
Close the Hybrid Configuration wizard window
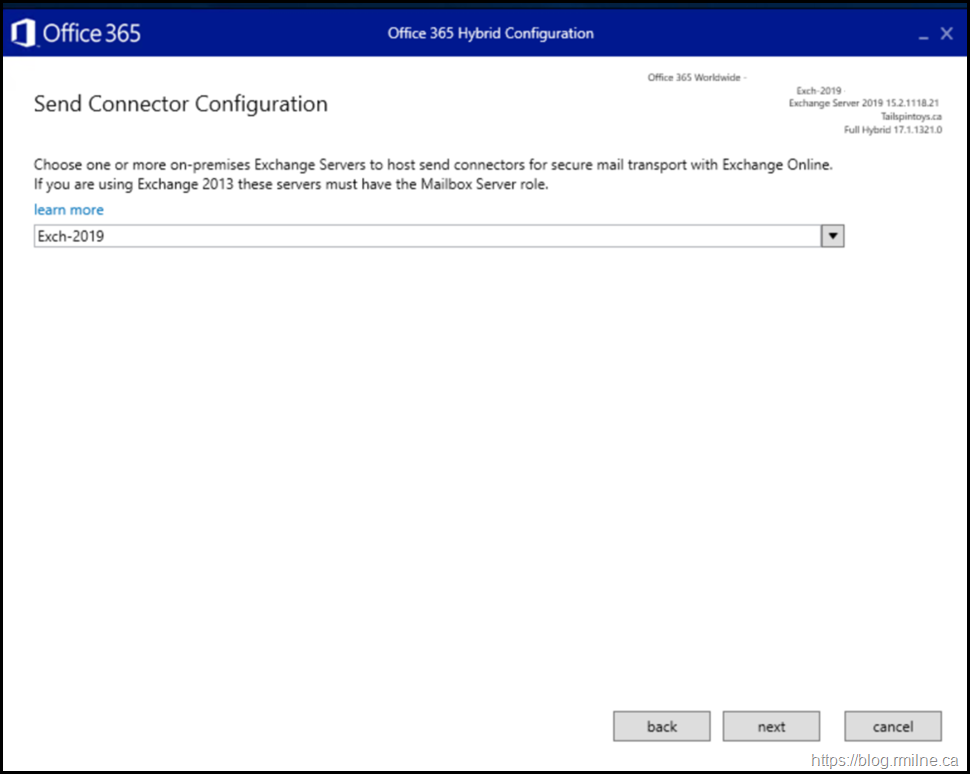coord(947,33)
